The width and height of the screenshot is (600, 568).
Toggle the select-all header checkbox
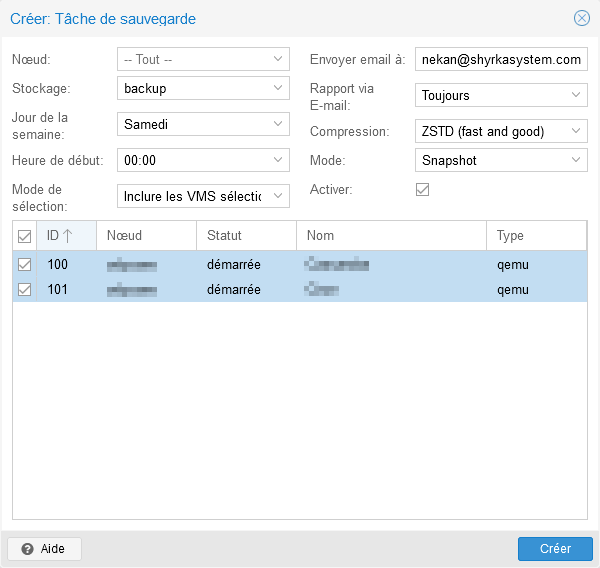25,236
